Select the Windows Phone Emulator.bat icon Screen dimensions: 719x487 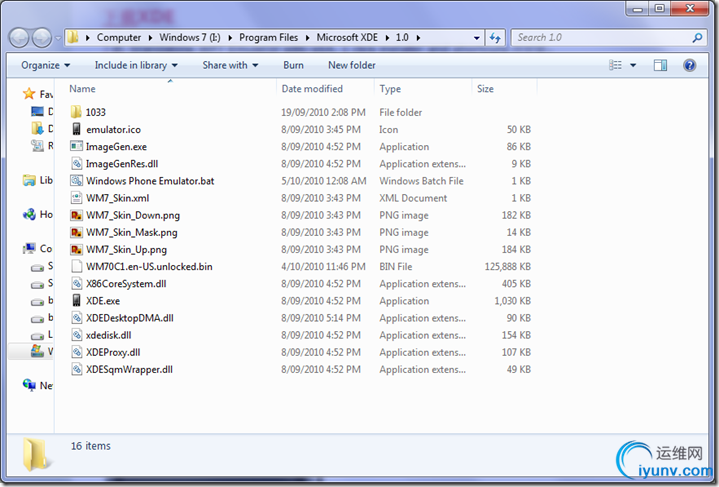click(76, 181)
